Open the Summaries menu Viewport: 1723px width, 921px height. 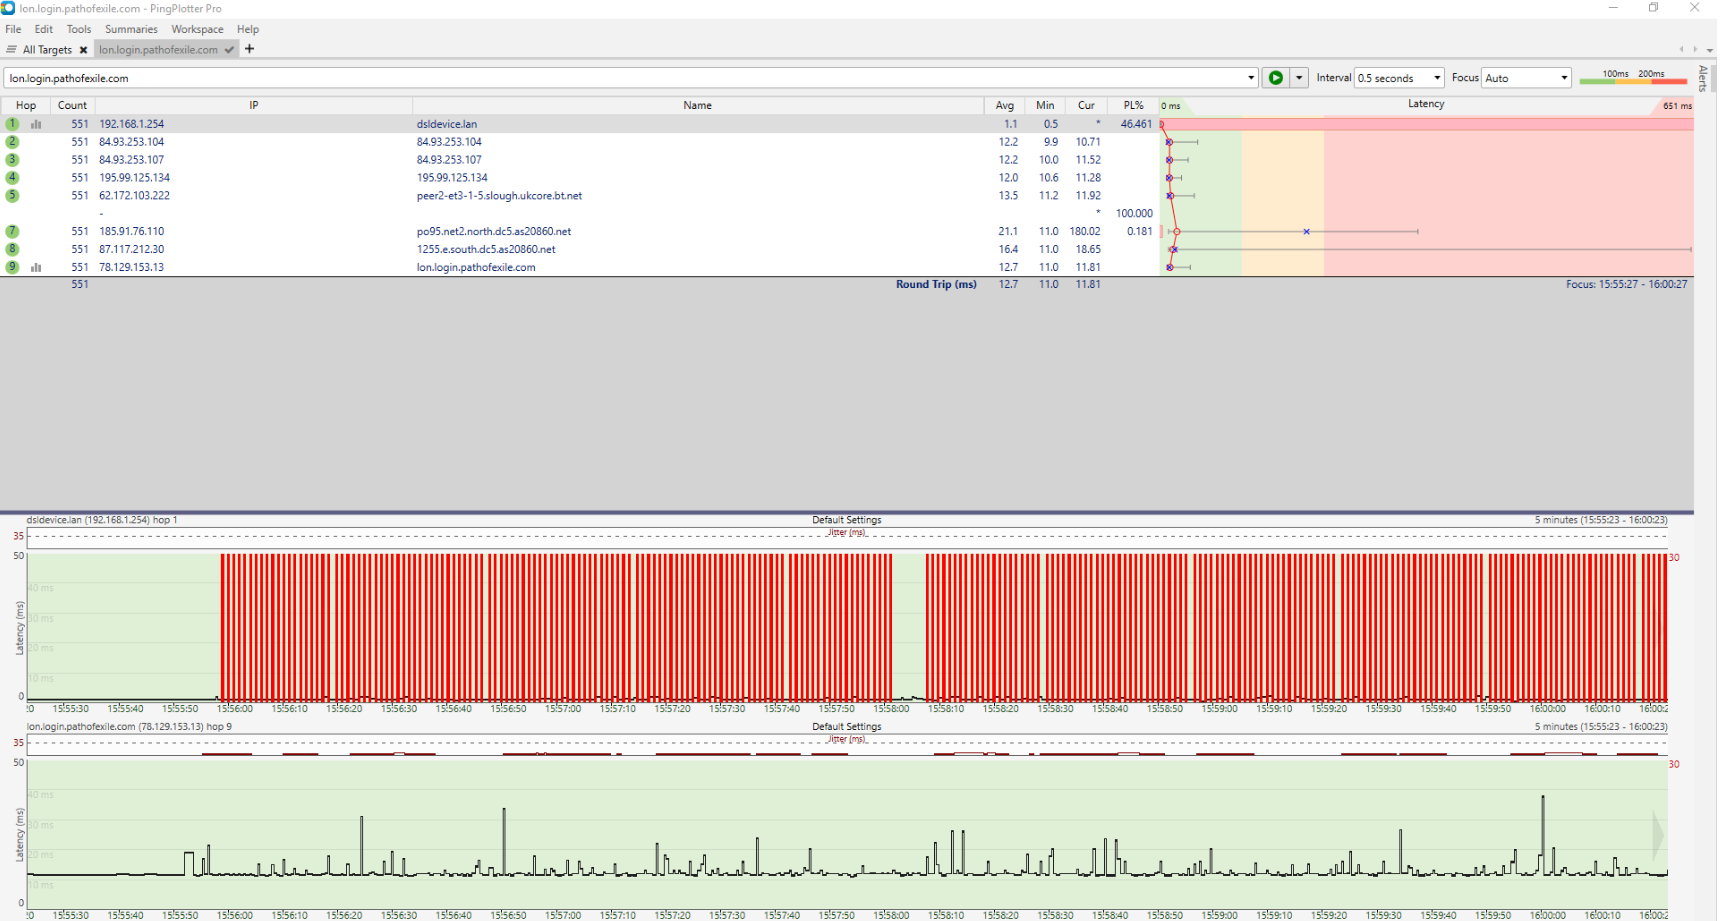tap(131, 29)
